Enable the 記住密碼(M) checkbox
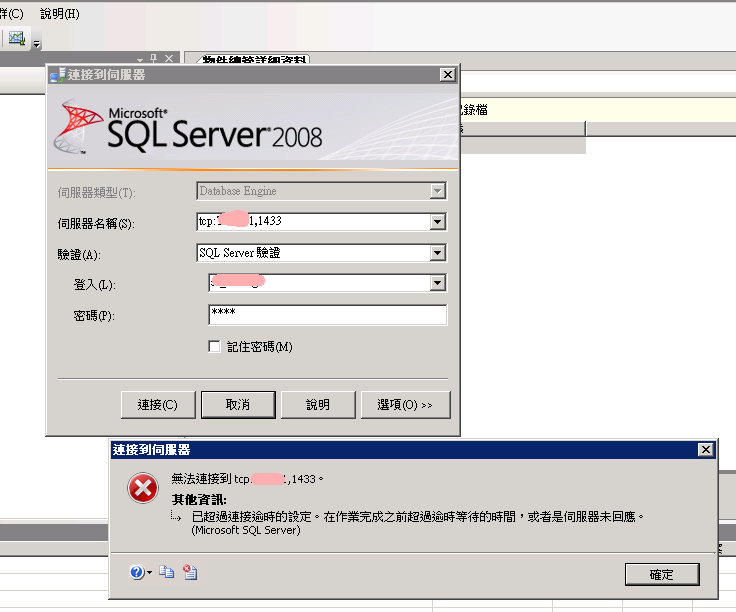Screen dimensions: 736x612 click(x=215, y=347)
